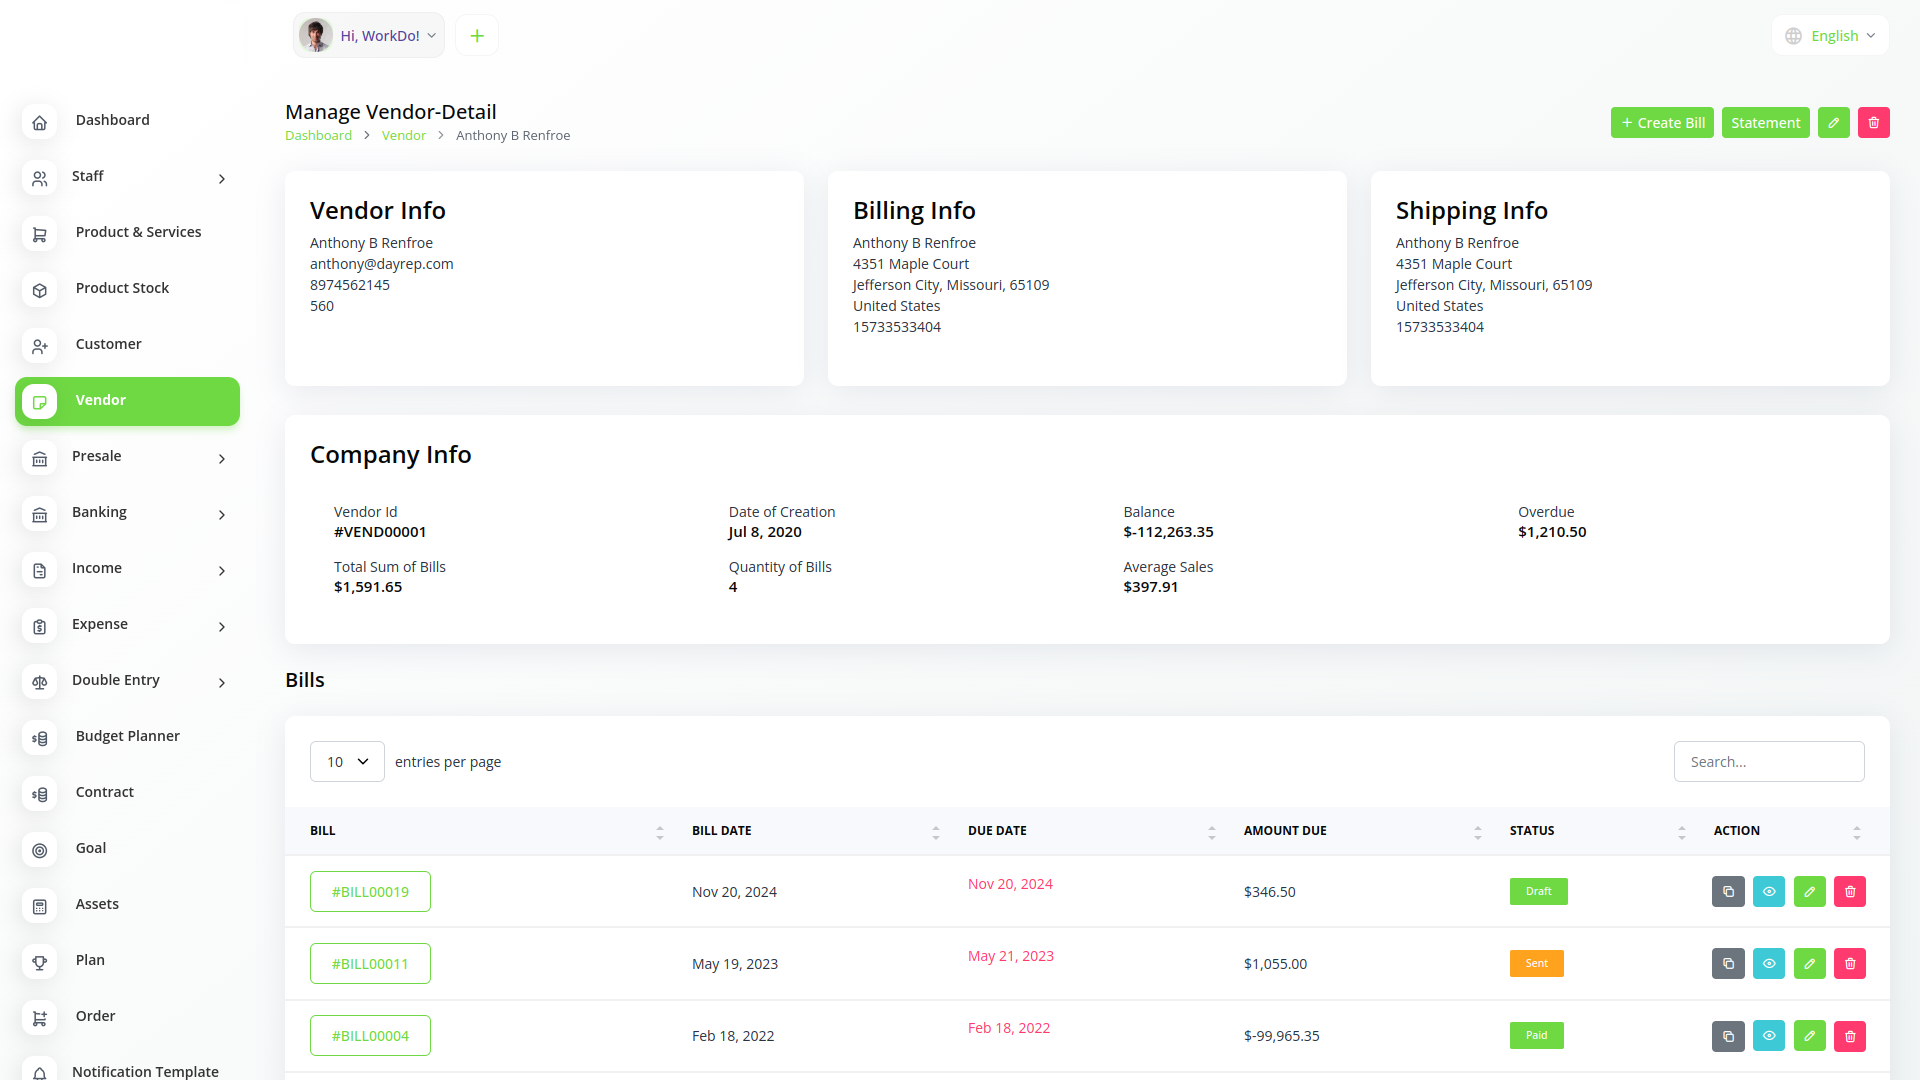The width and height of the screenshot is (1920, 1080).
Task: Open the entries per page dropdown
Action: [347, 762]
